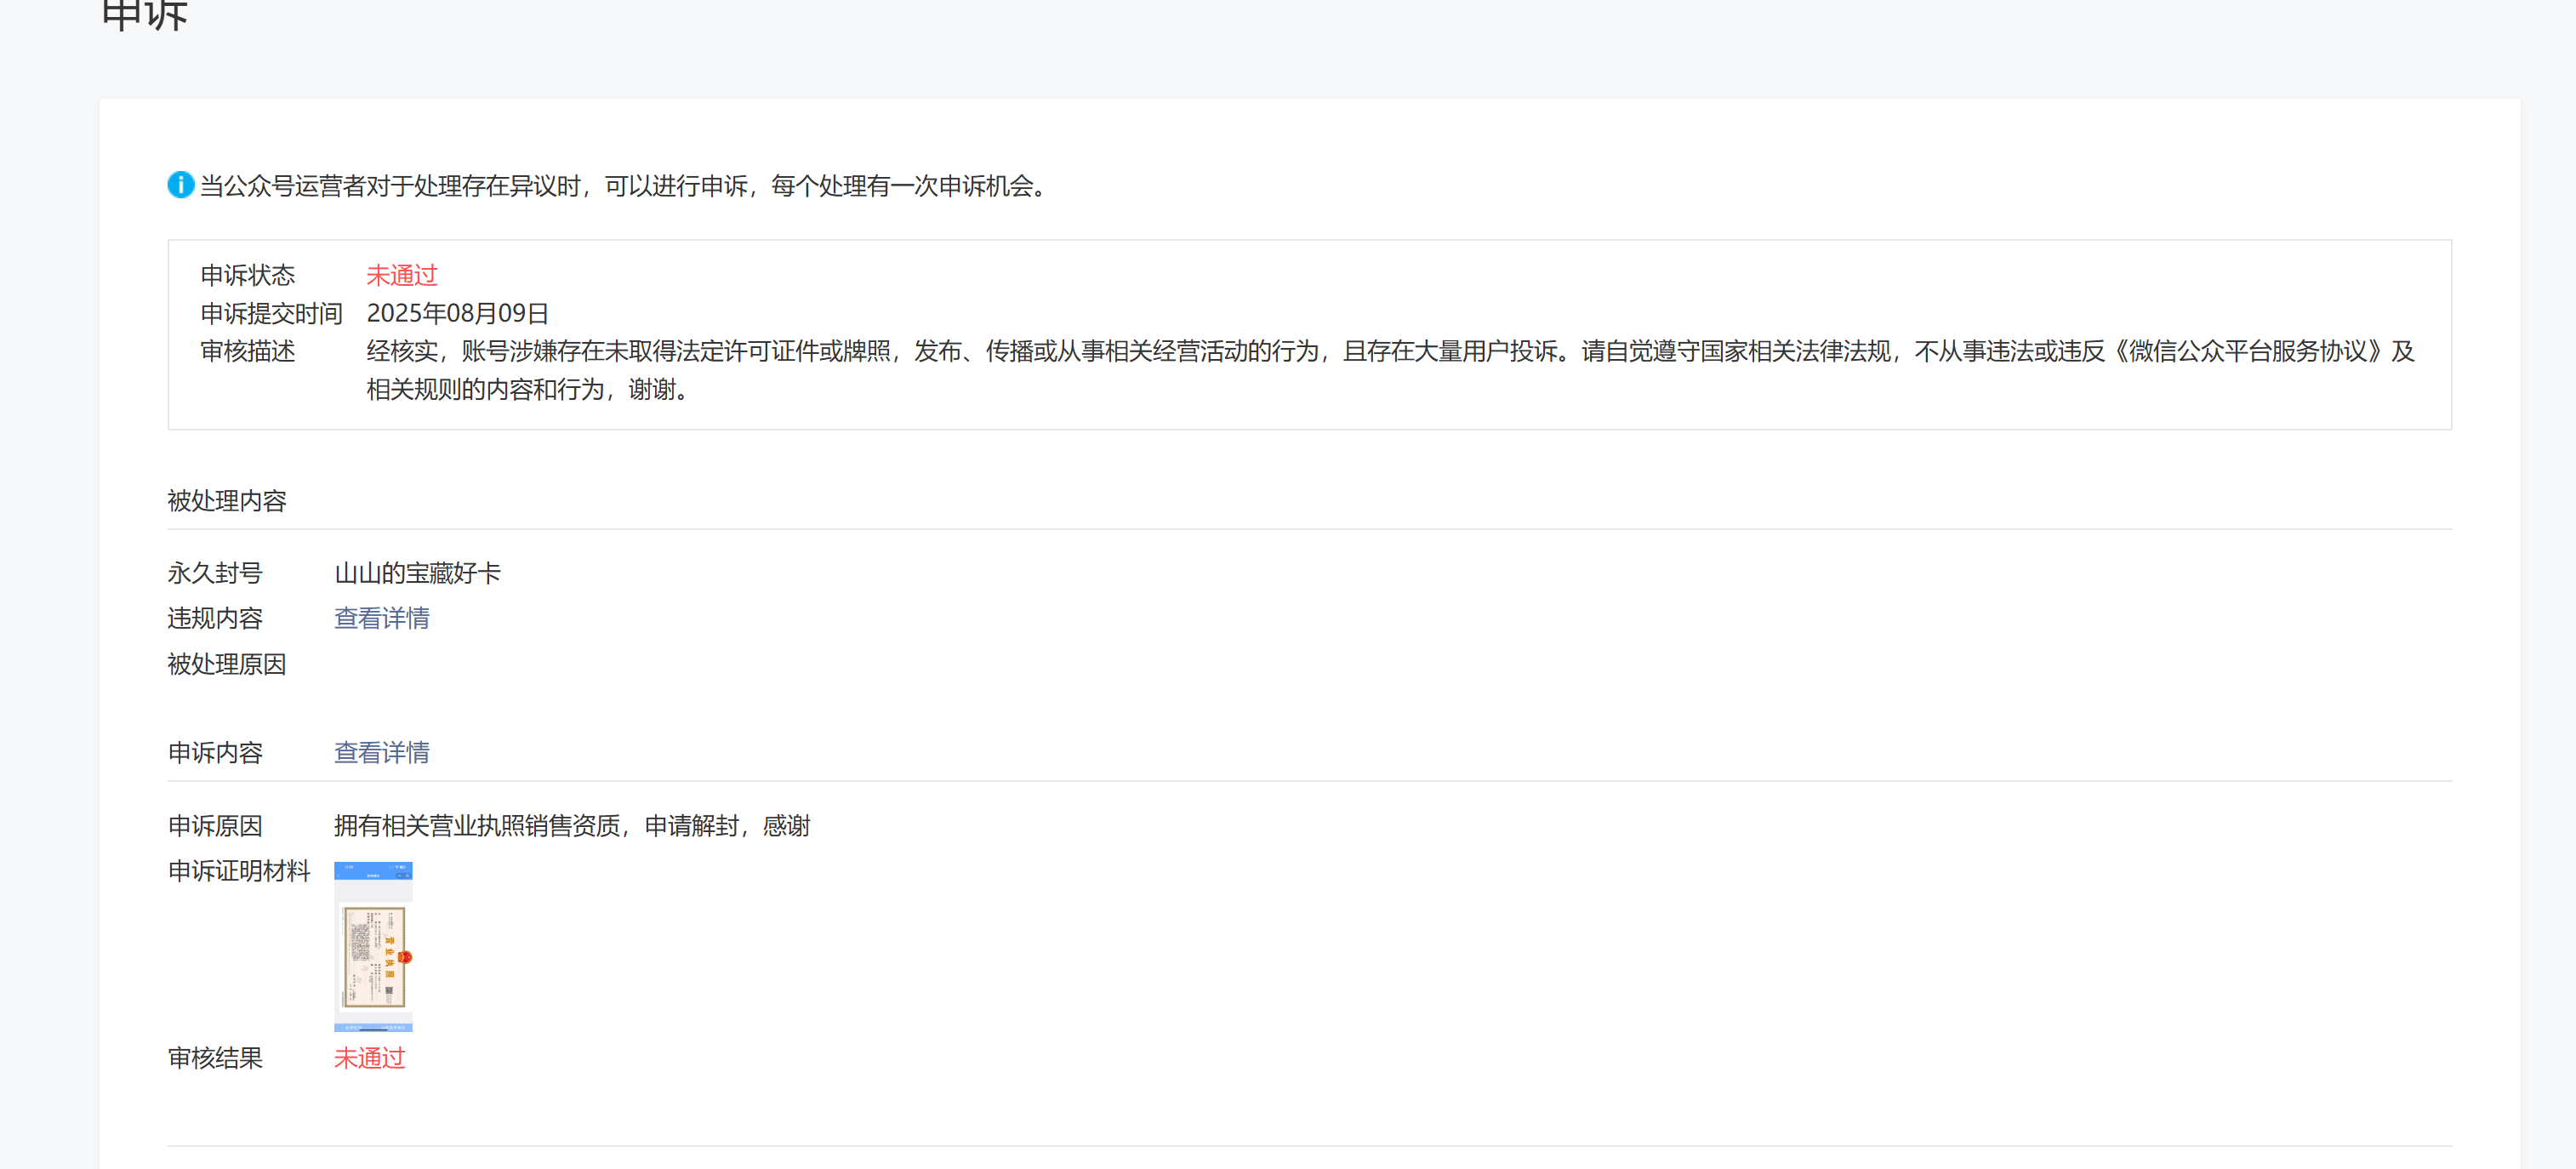Click the 审核结果 label
This screenshot has width=2576, height=1169.
pos(215,1058)
